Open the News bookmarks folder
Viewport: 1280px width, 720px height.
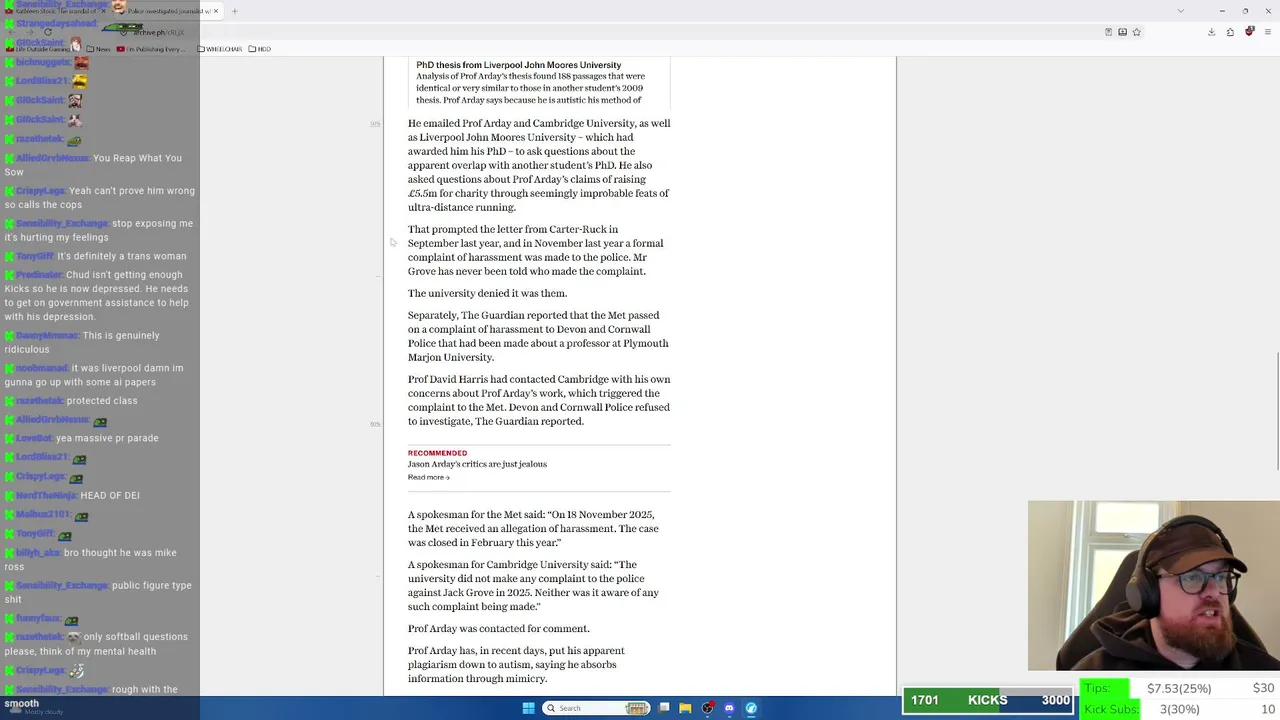pyautogui.click(x=99, y=49)
